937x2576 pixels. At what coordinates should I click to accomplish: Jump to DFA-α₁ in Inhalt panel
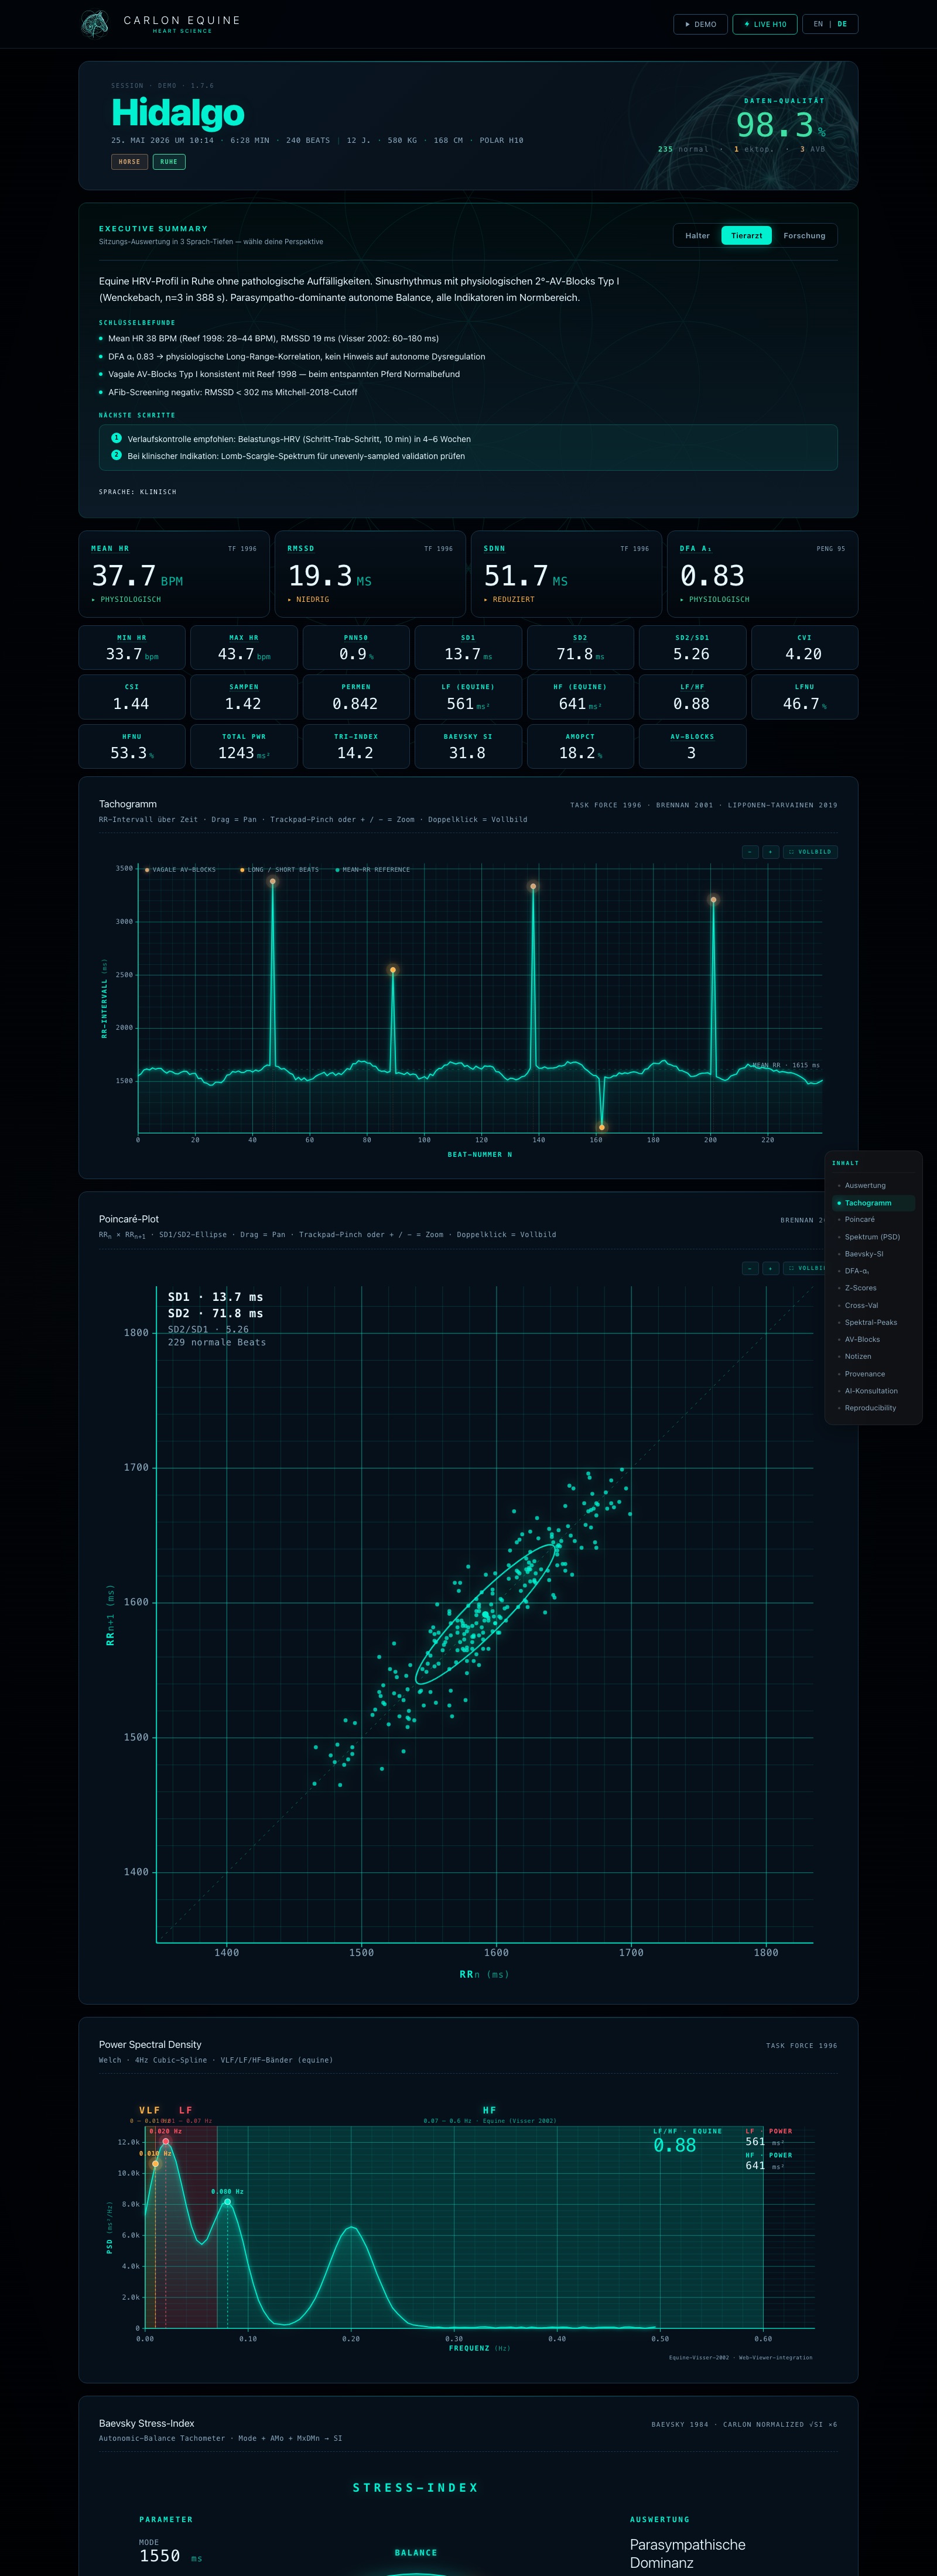click(874, 1271)
